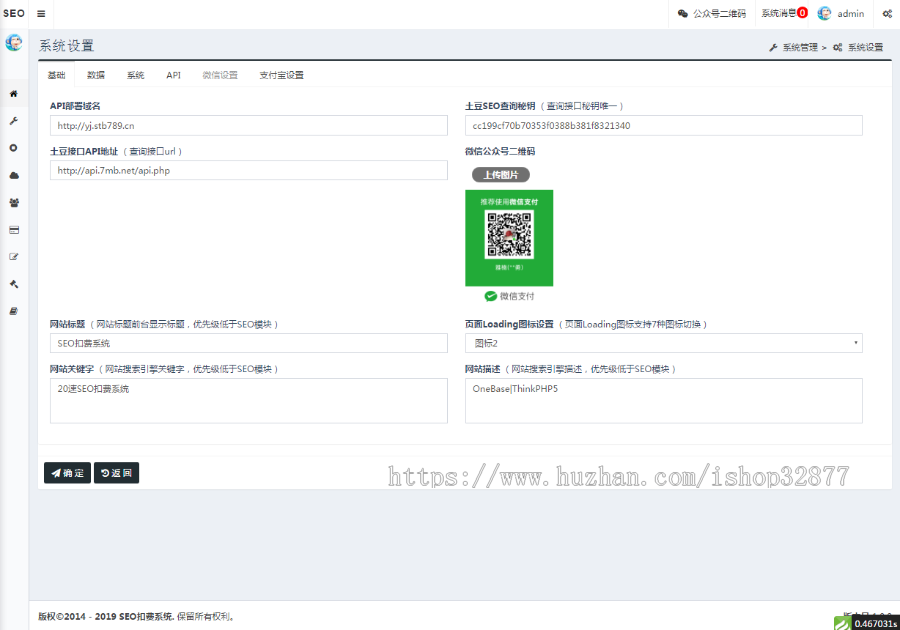
Task: Open the sidebar wrench icon
Action: [x=14, y=121]
